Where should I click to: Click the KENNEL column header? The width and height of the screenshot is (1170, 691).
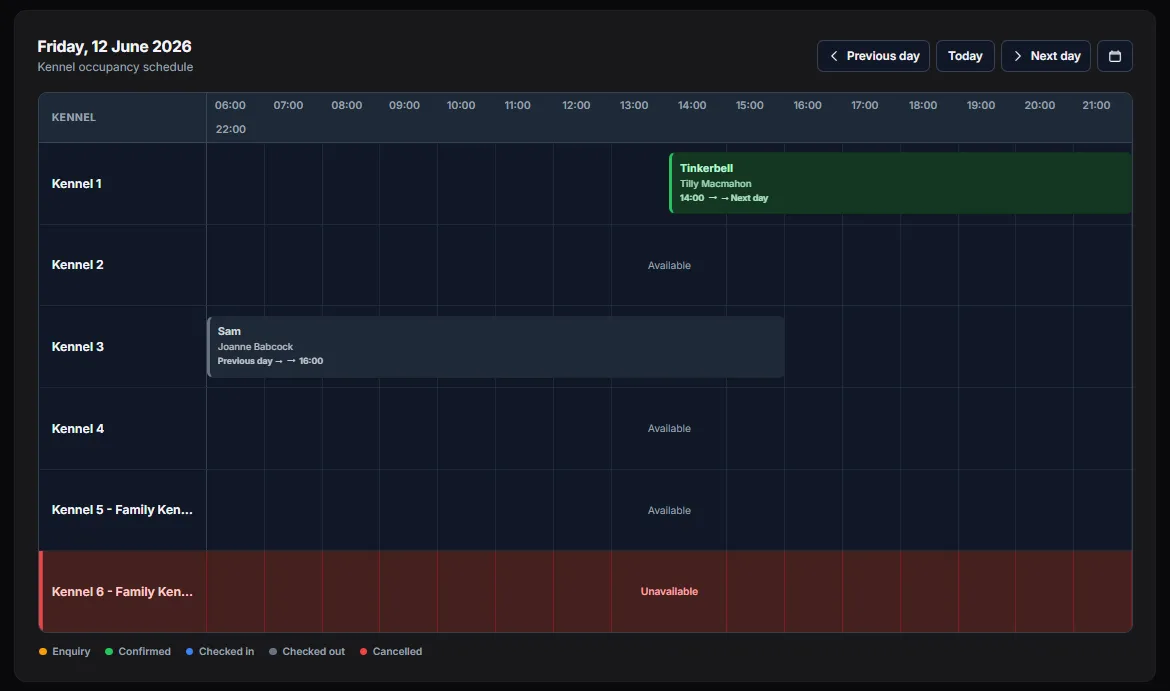73,117
